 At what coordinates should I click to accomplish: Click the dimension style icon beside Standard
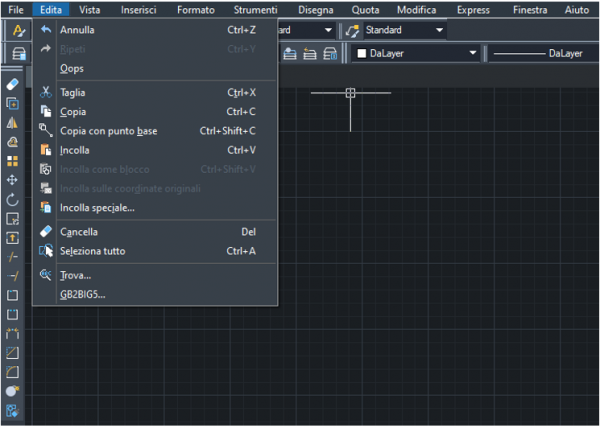pyautogui.click(x=352, y=30)
